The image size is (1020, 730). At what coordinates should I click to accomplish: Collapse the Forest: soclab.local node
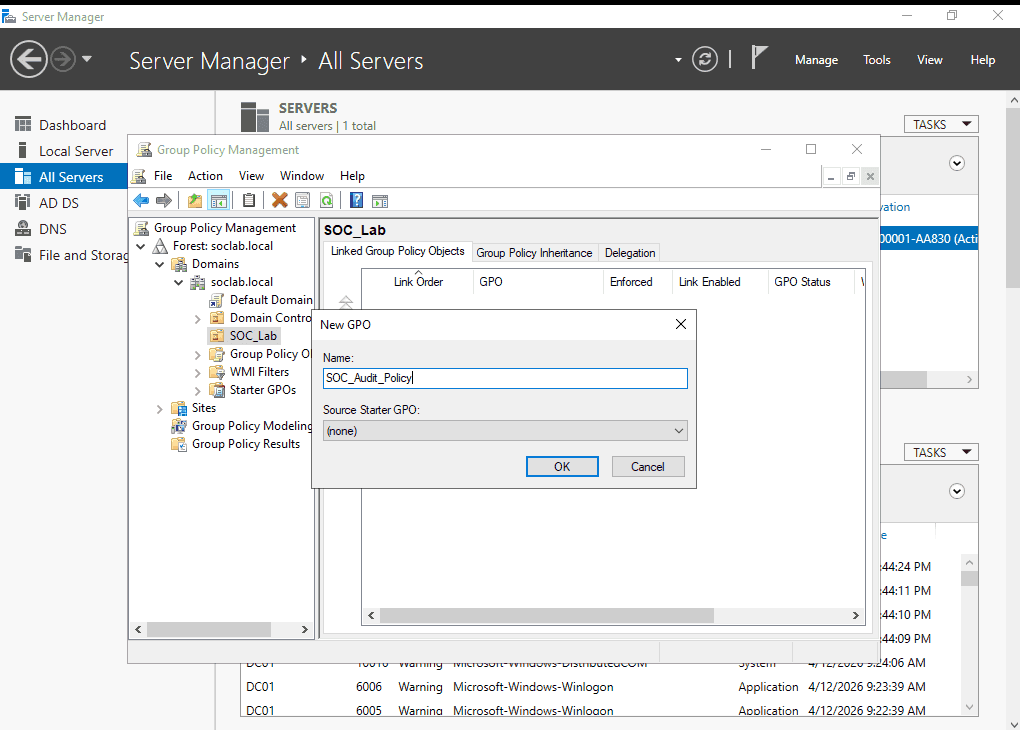click(141, 246)
